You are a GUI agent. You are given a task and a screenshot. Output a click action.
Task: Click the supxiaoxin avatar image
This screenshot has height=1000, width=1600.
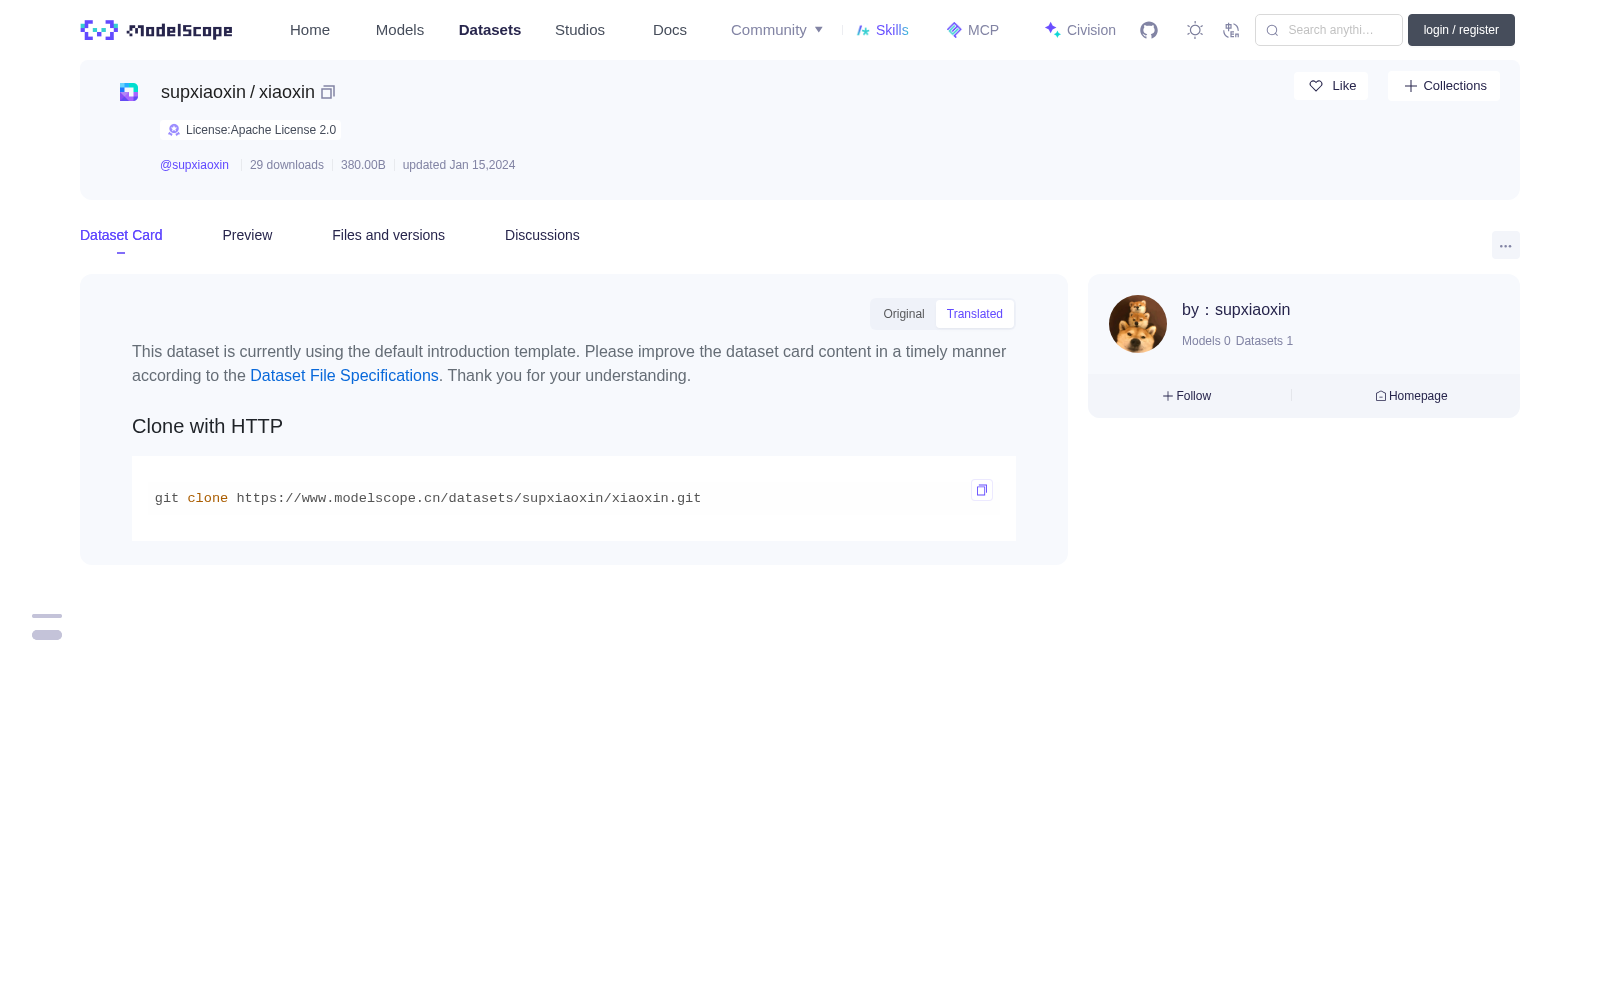[1138, 324]
